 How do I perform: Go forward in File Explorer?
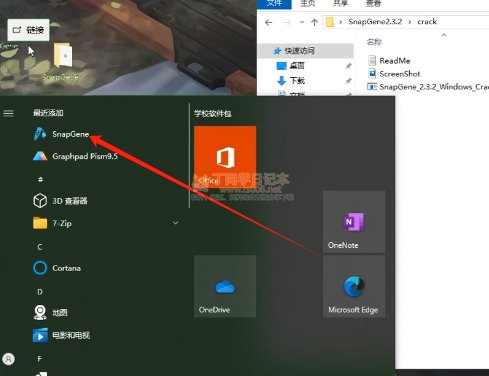click(x=286, y=22)
